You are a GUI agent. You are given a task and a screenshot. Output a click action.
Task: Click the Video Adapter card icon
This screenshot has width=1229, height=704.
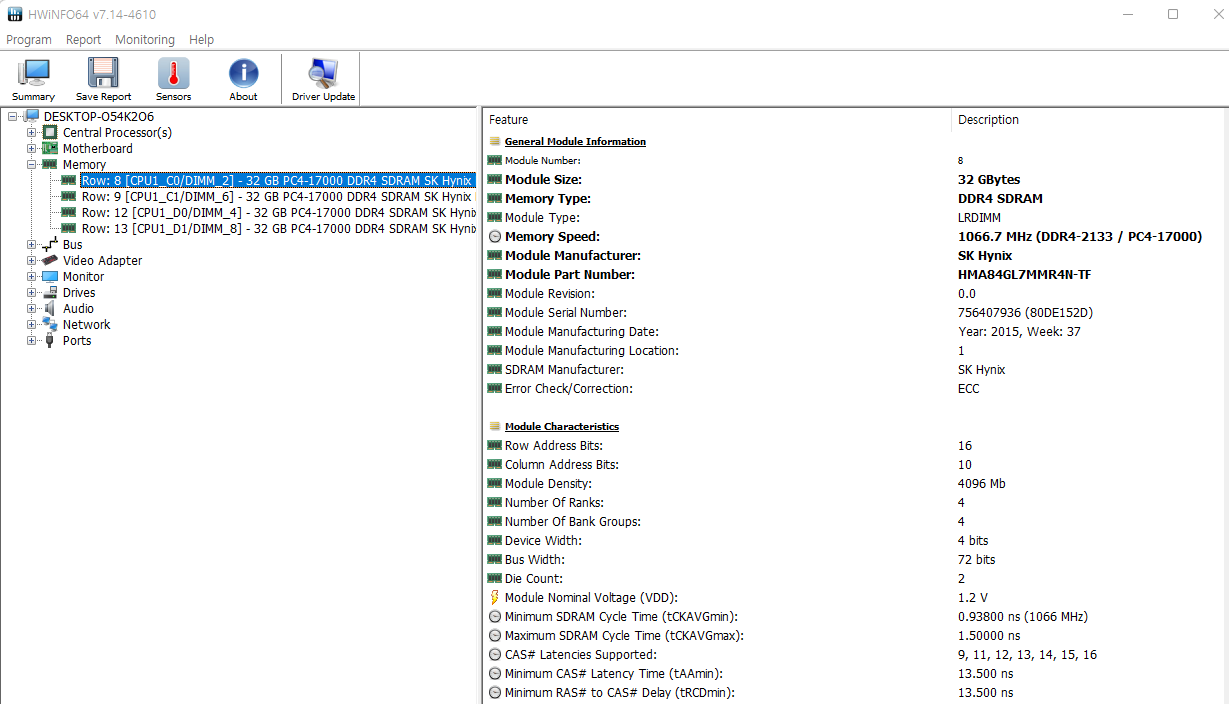coord(50,260)
